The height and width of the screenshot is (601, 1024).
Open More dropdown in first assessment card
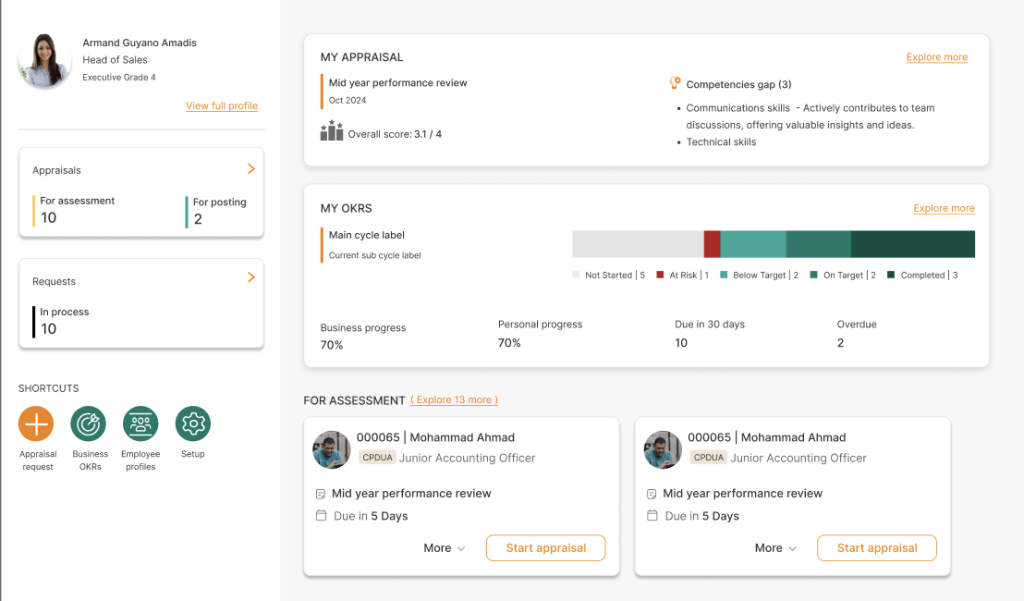(x=444, y=548)
